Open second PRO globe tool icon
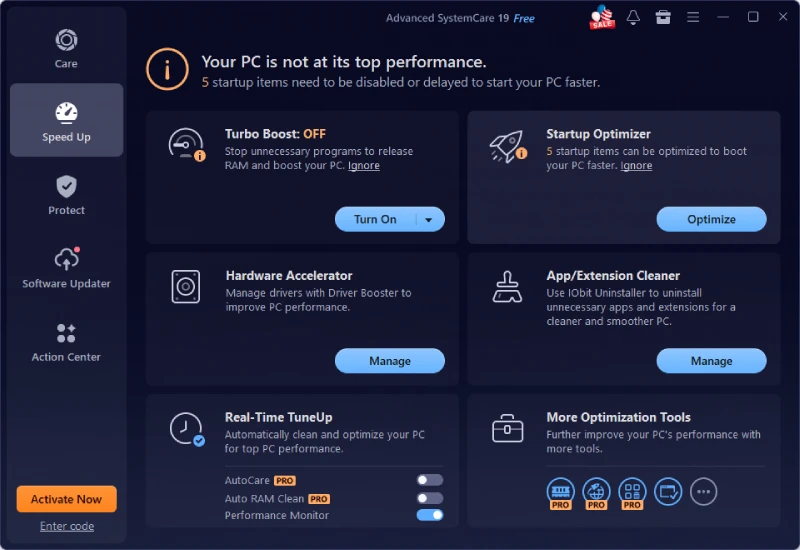This screenshot has width=800, height=550. [596, 493]
